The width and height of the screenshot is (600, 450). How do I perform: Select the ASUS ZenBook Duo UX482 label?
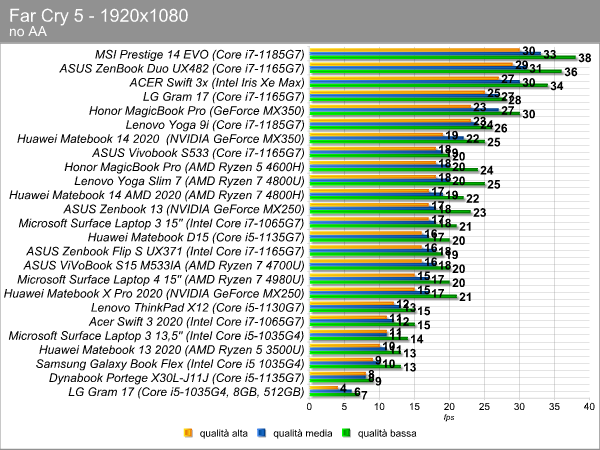[x=182, y=68]
